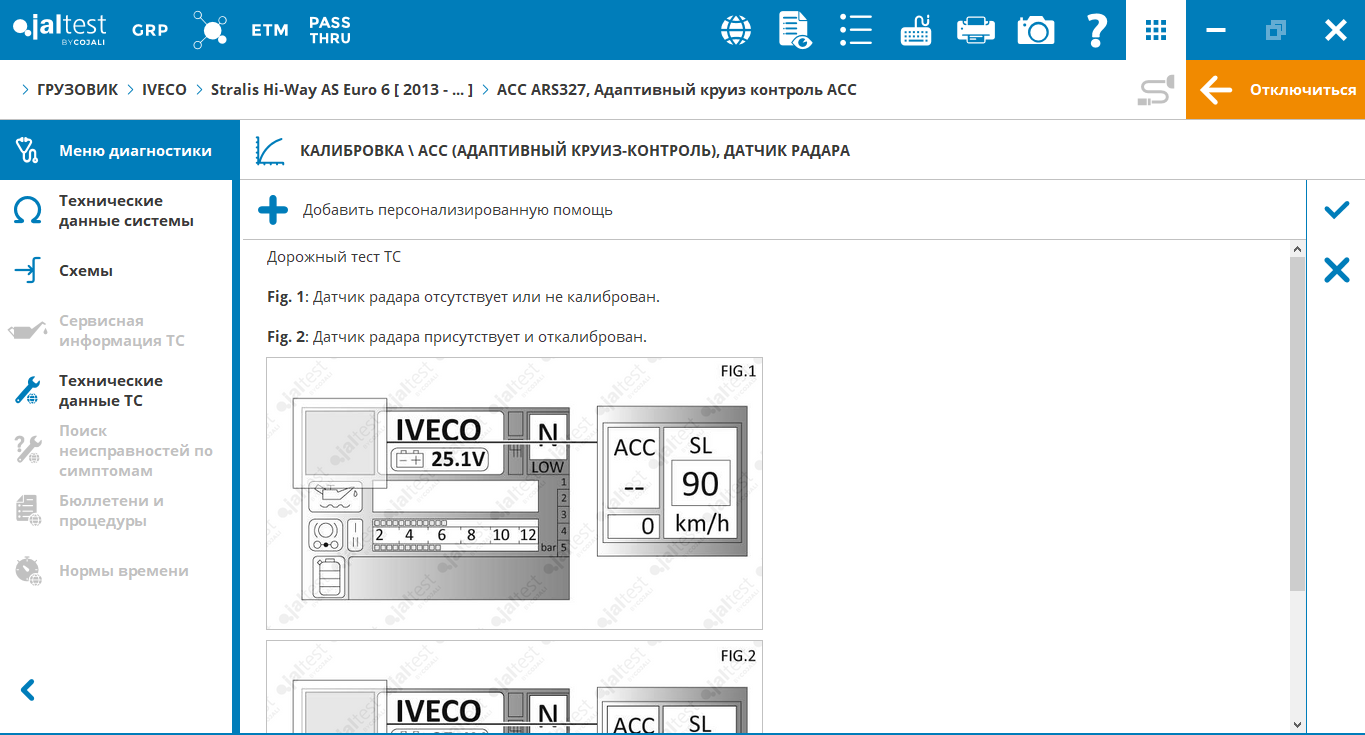Open the virtual keyboard icon
This screenshot has width=1365, height=735.
coord(916,30)
